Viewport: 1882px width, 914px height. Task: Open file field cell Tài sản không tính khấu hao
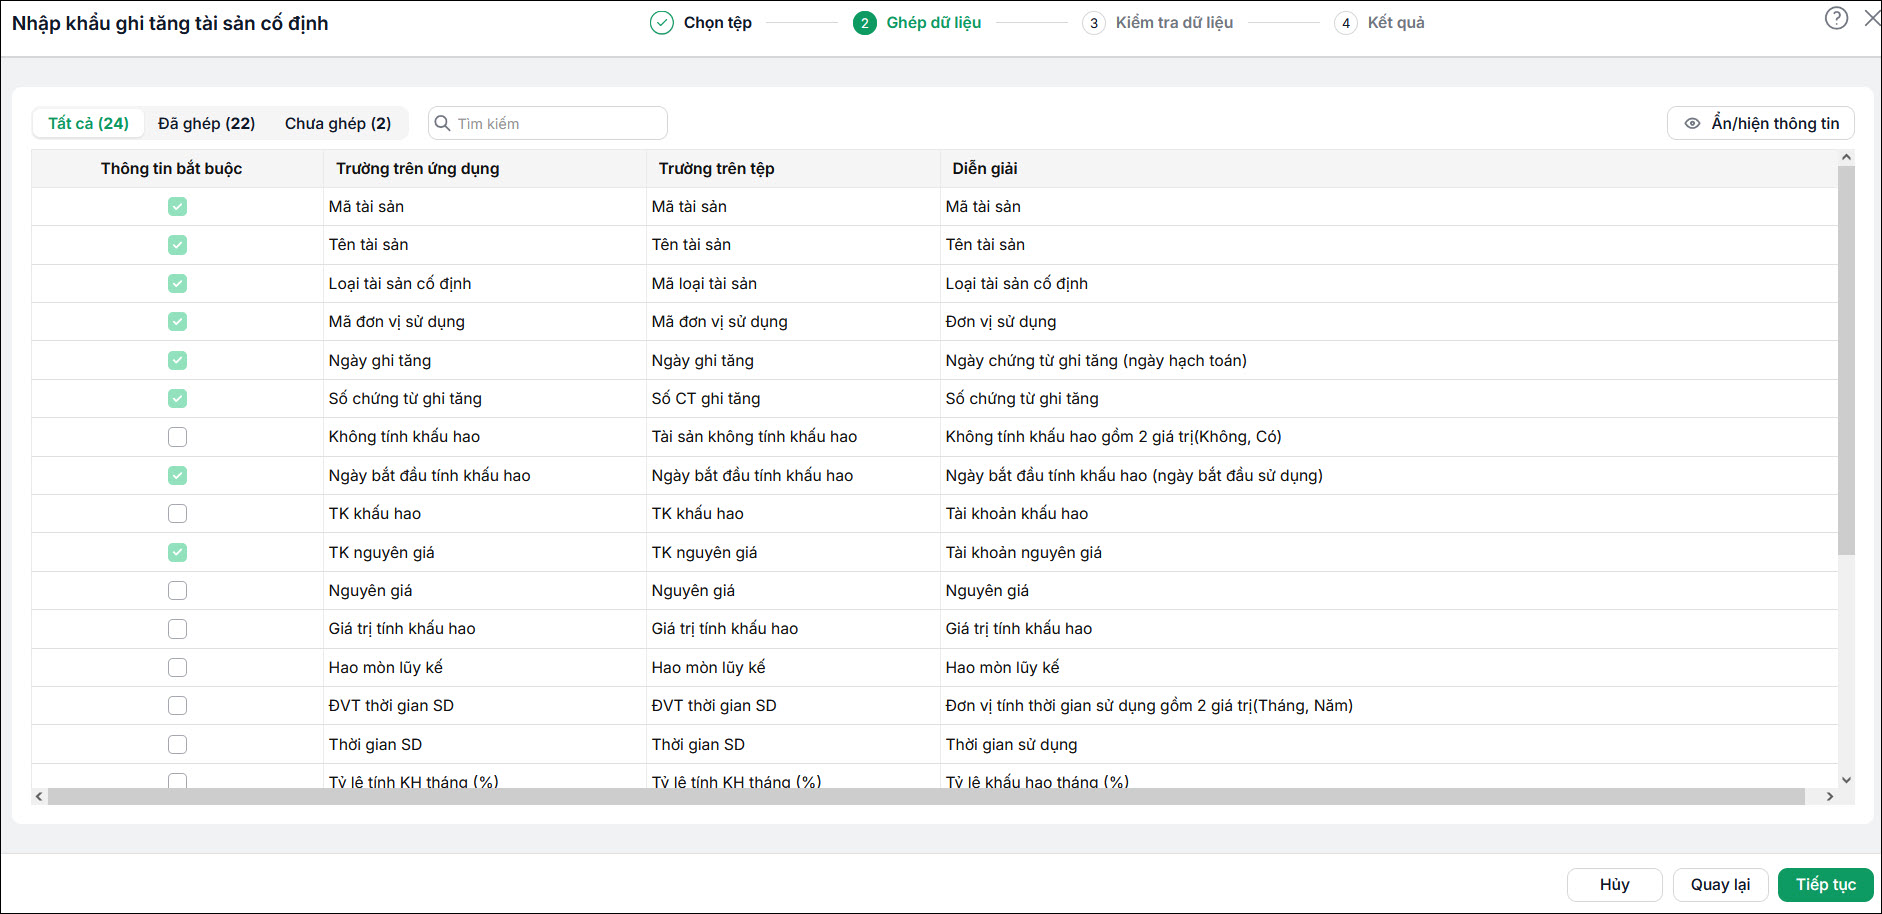[793, 437]
